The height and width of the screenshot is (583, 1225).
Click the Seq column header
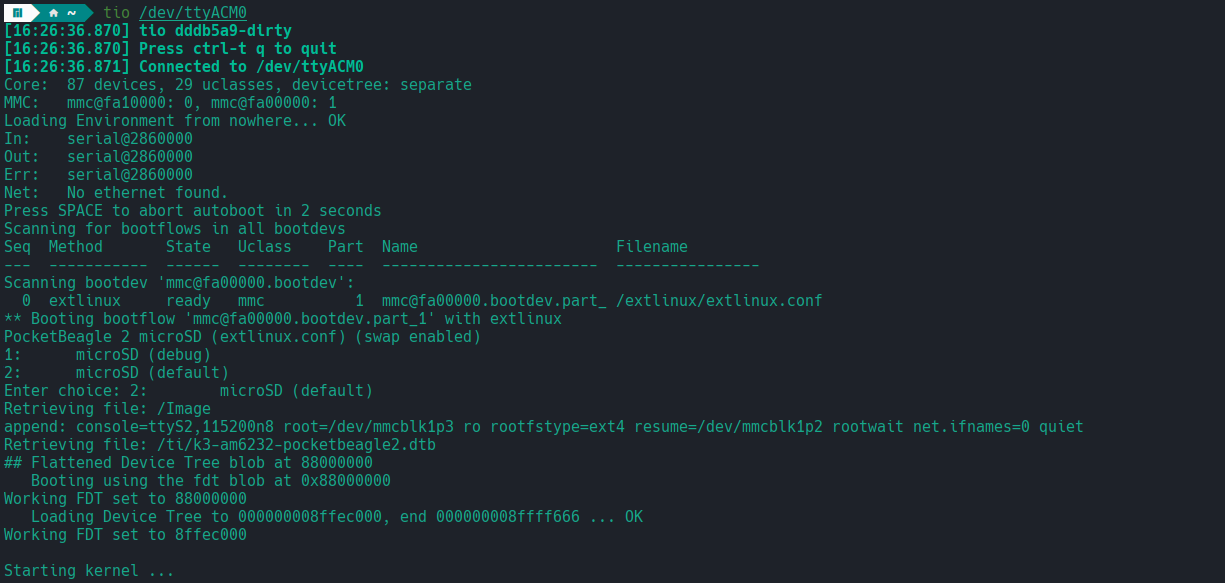point(16,246)
